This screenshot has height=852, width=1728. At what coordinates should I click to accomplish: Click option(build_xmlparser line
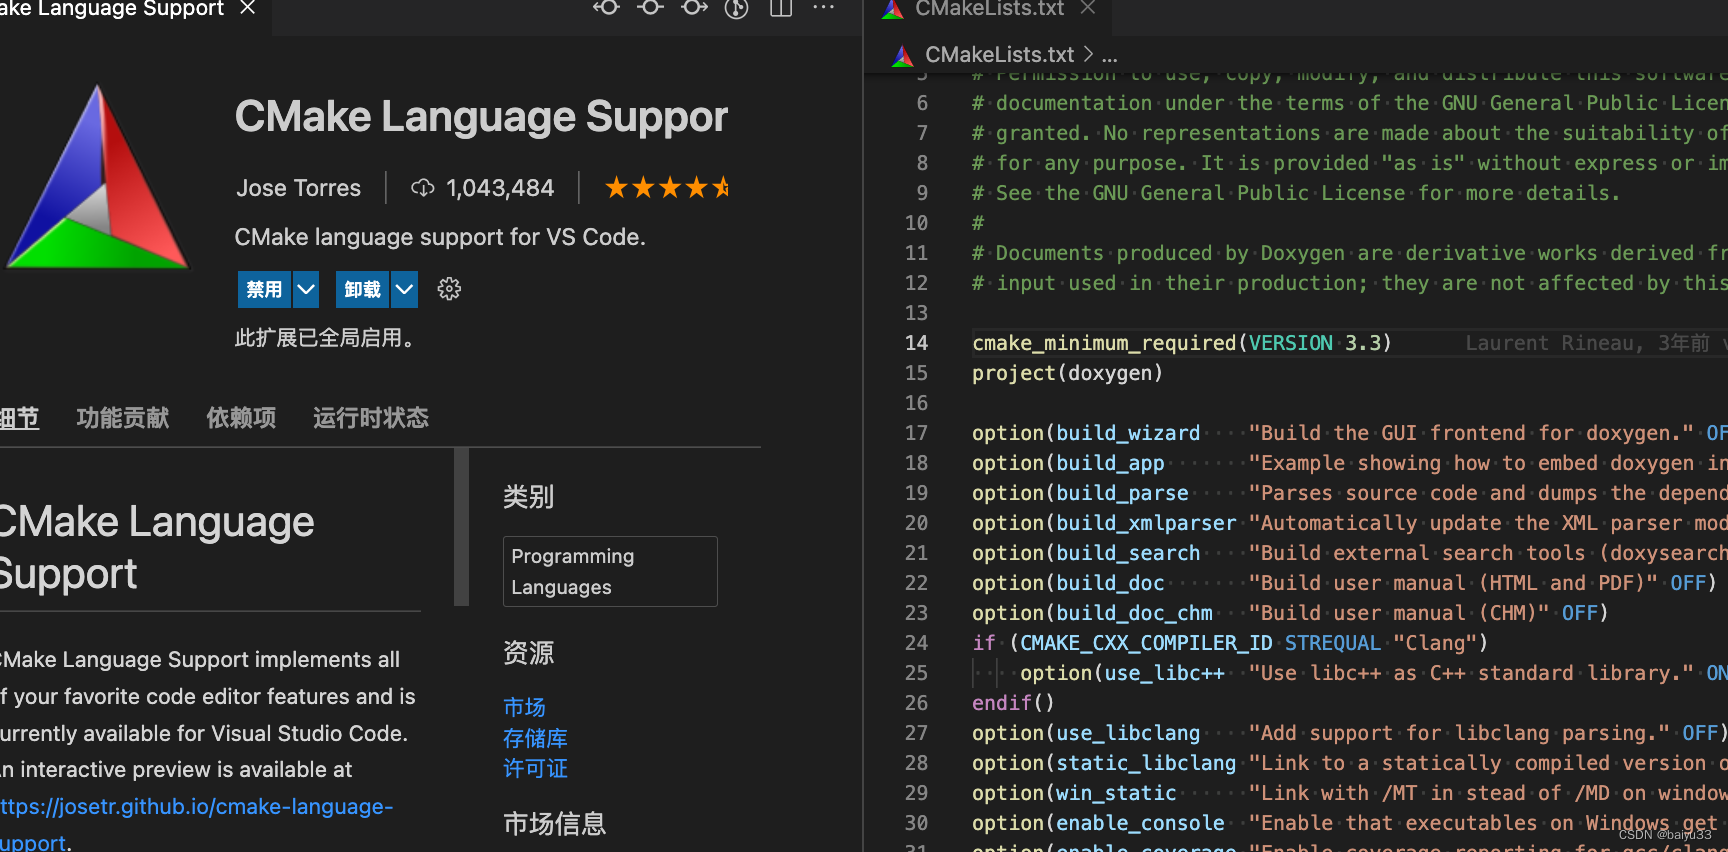(1349, 523)
